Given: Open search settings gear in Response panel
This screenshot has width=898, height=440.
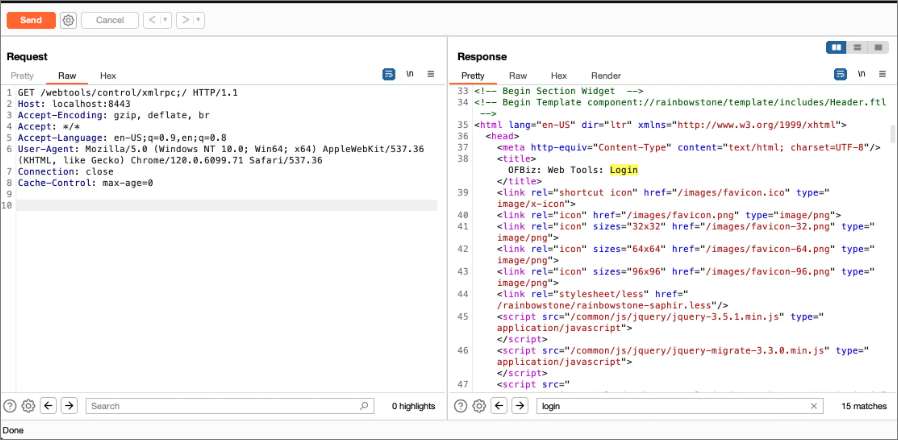Looking at the screenshot, I should 479,406.
